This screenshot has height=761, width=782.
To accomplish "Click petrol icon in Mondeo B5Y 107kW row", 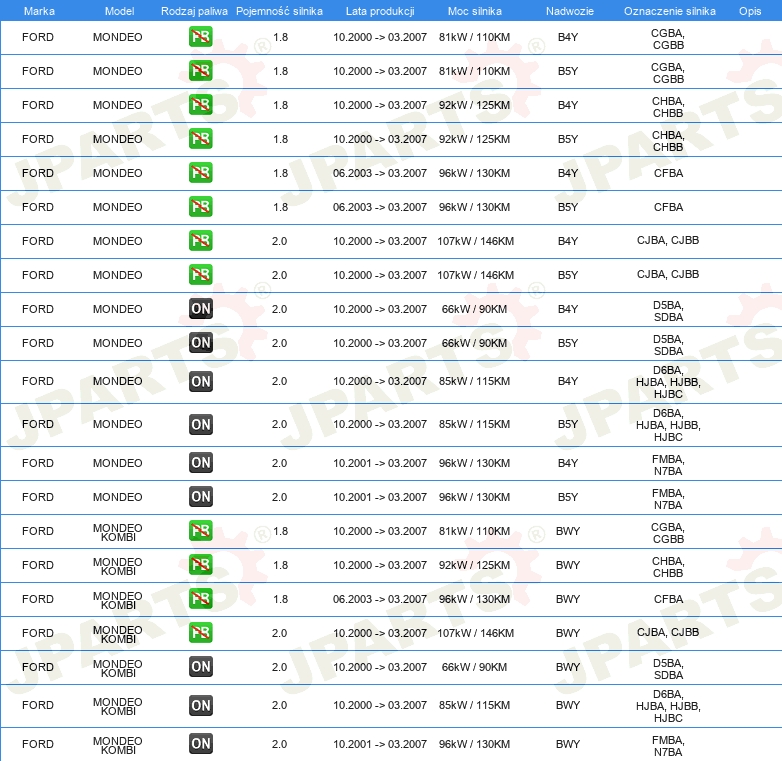I will [200, 274].
